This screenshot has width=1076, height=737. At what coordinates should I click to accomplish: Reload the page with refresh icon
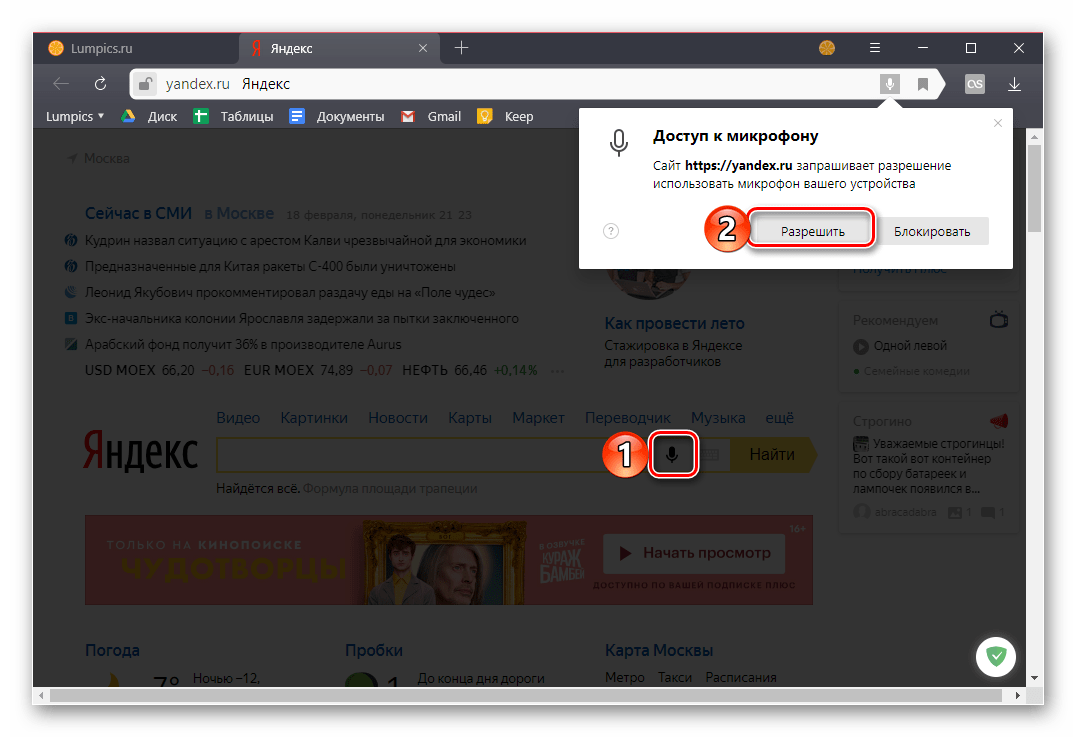(100, 84)
